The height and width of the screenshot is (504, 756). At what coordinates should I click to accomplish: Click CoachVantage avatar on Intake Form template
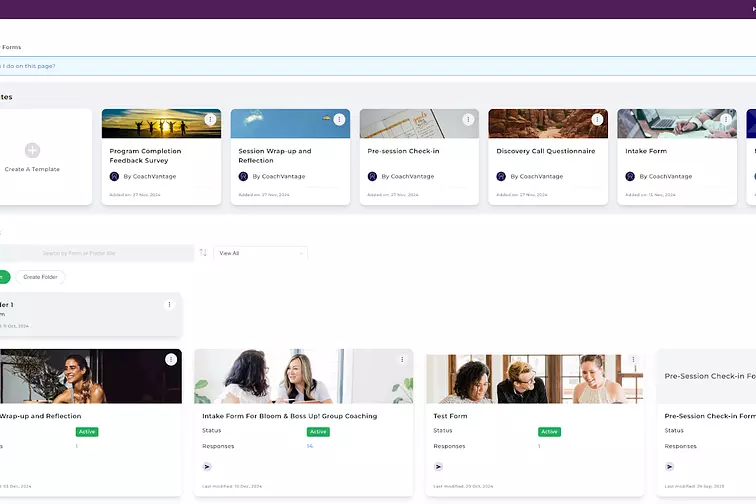coord(630,176)
